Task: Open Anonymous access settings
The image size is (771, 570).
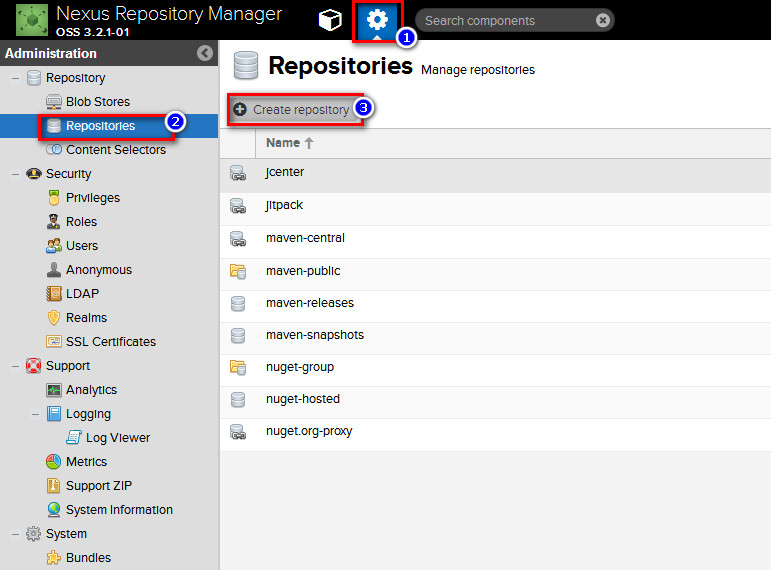Action: pos(99,270)
